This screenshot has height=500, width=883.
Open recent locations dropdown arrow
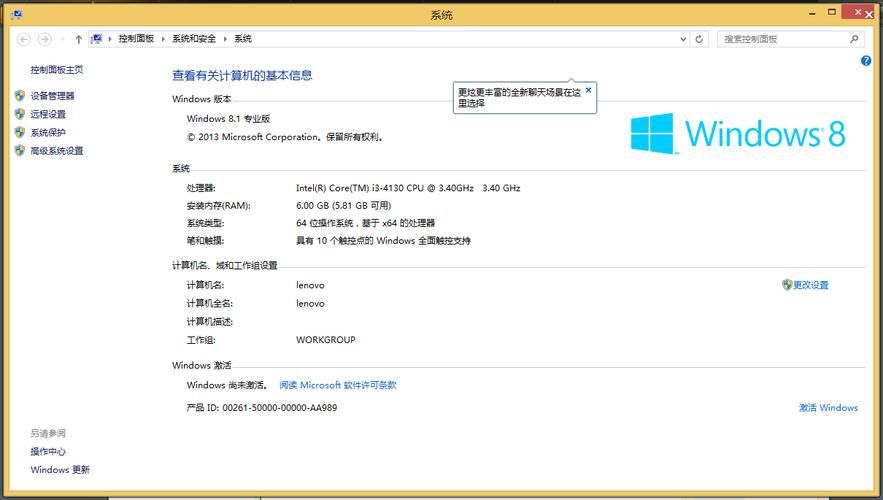point(62,39)
